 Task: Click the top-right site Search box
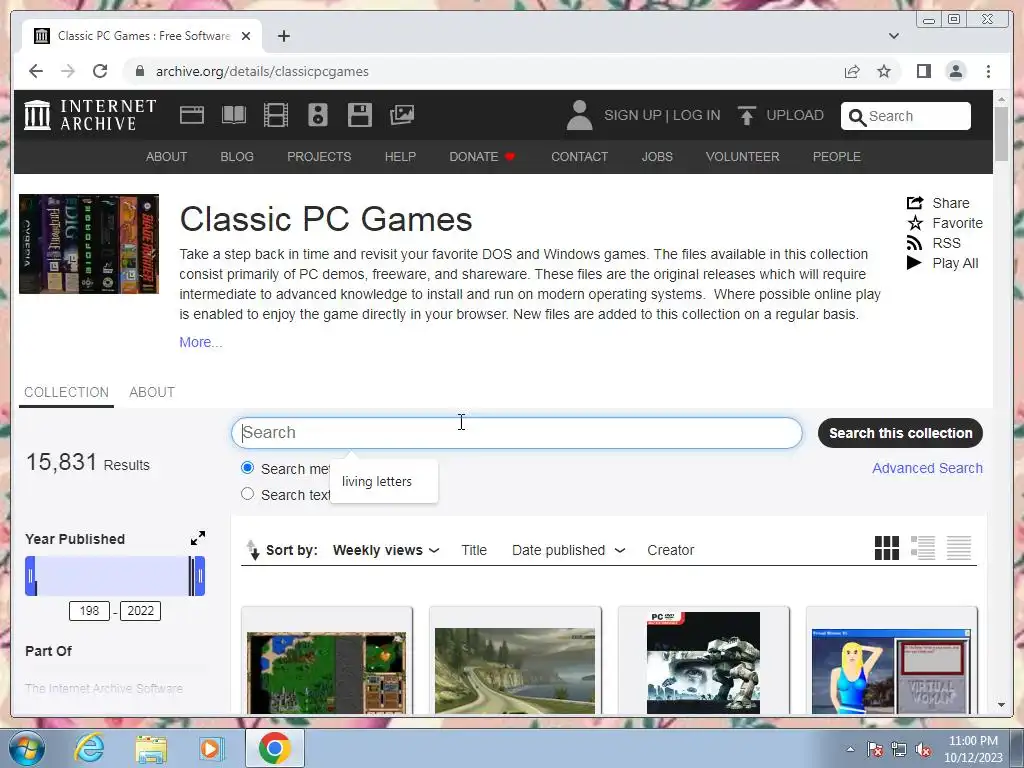[x=906, y=116]
